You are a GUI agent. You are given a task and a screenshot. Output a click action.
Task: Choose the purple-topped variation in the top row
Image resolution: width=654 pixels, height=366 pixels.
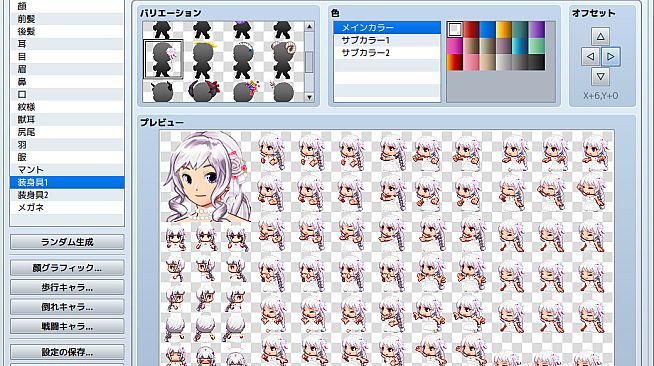[243, 30]
